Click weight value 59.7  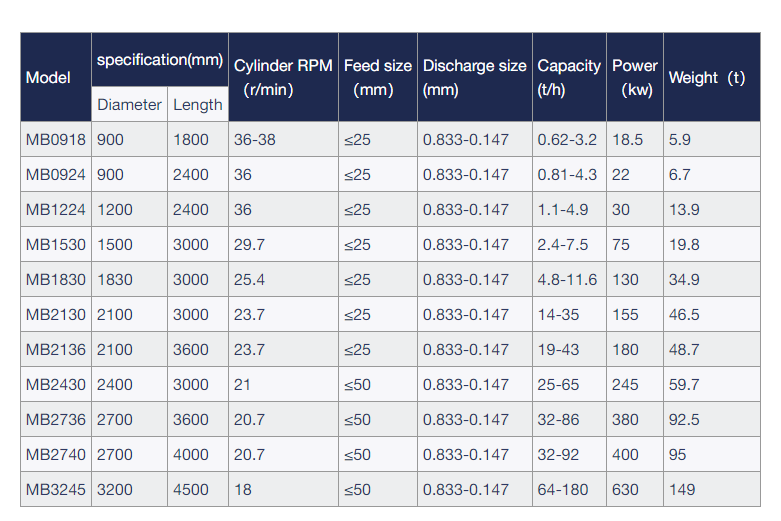[712, 385]
